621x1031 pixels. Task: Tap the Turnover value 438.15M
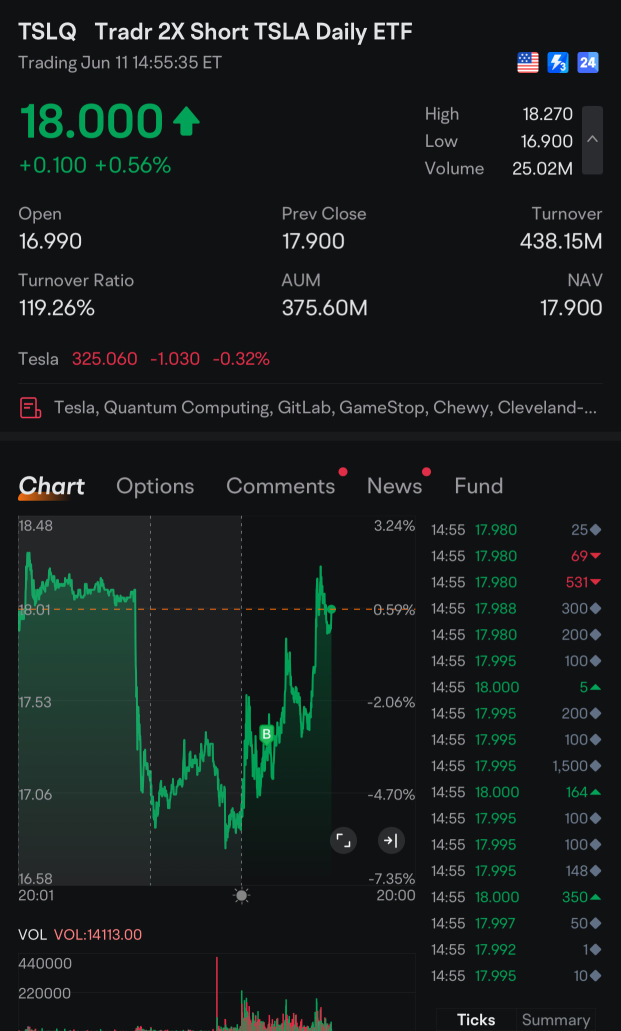(560, 241)
